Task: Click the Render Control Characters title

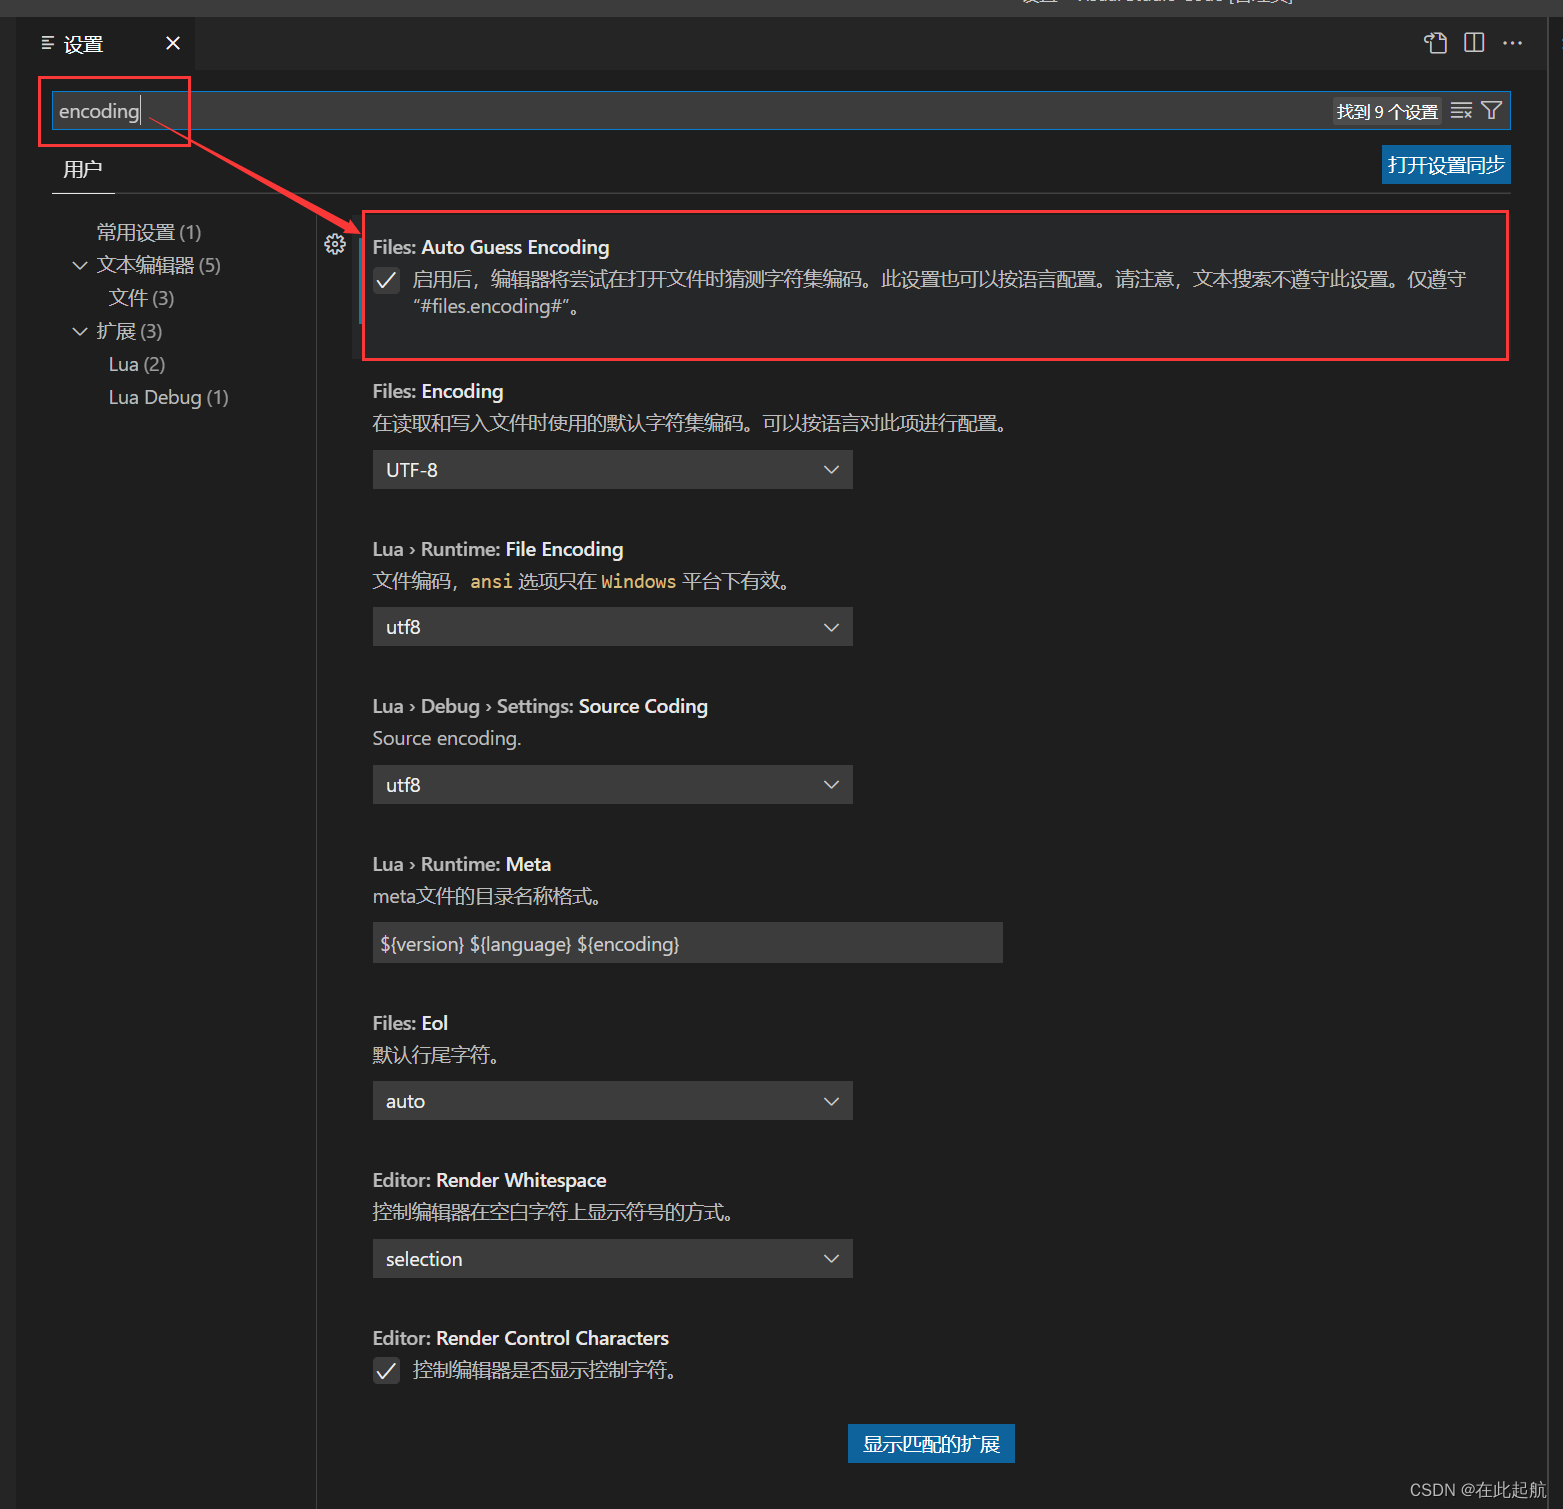Action: [520, 1338]
